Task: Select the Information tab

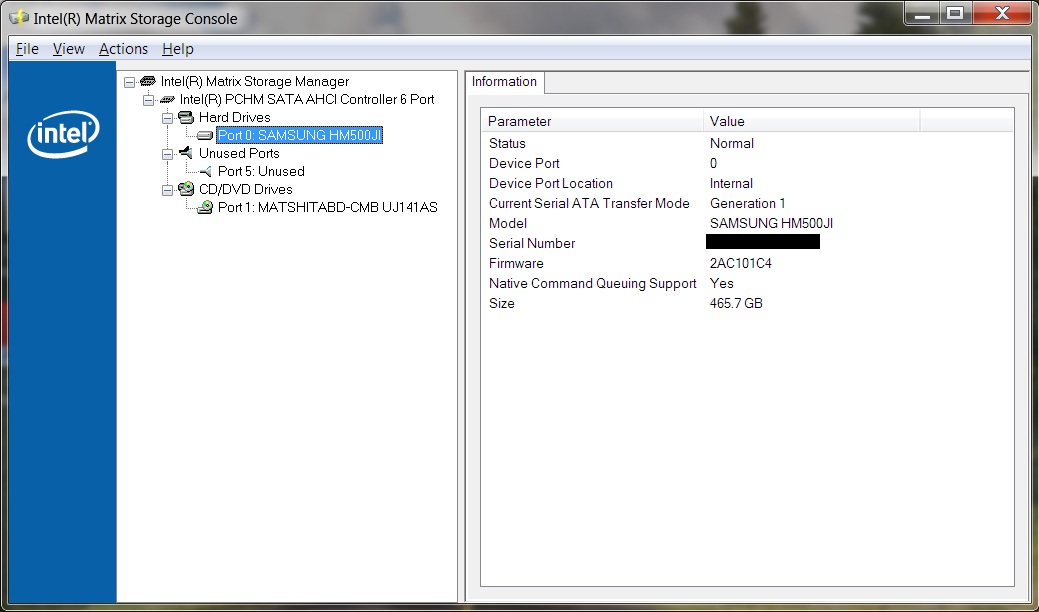Action: pos(504,81)
